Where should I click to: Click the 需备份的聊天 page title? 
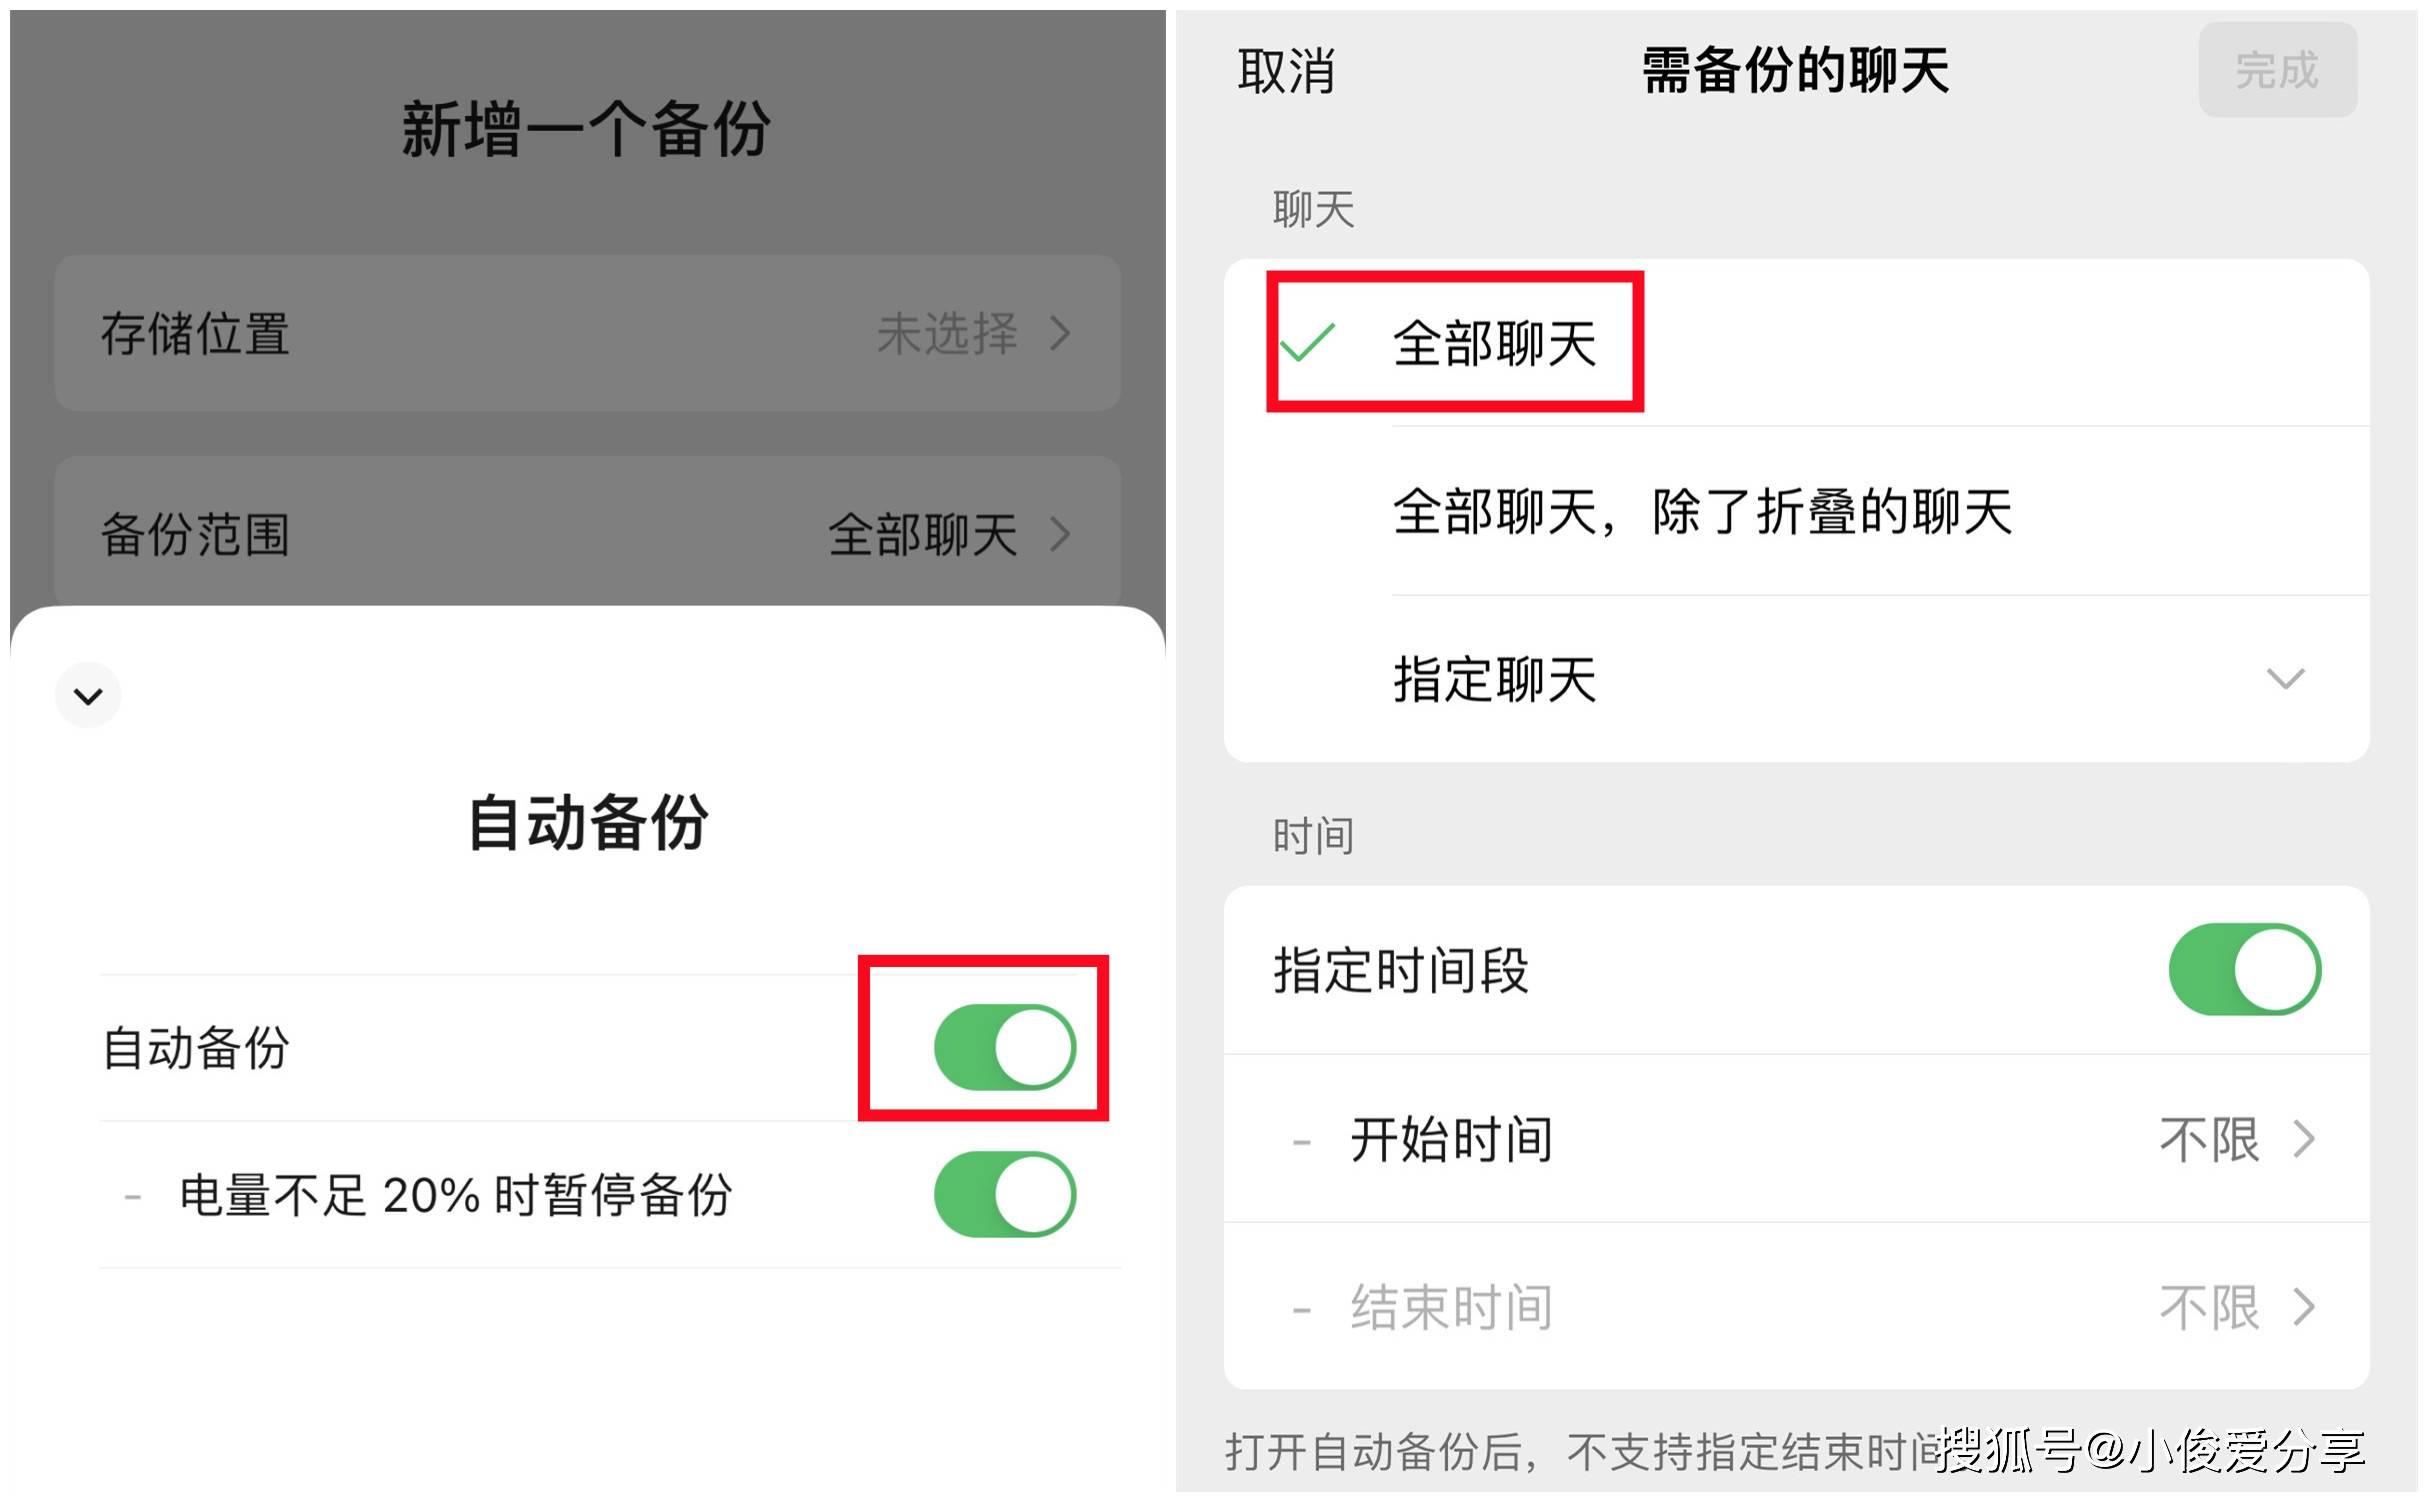1795,71
